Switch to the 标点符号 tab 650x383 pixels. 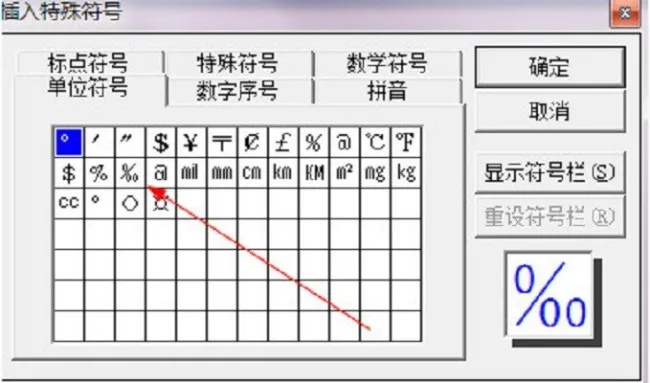pyautogui.click(x=88, y=63)
